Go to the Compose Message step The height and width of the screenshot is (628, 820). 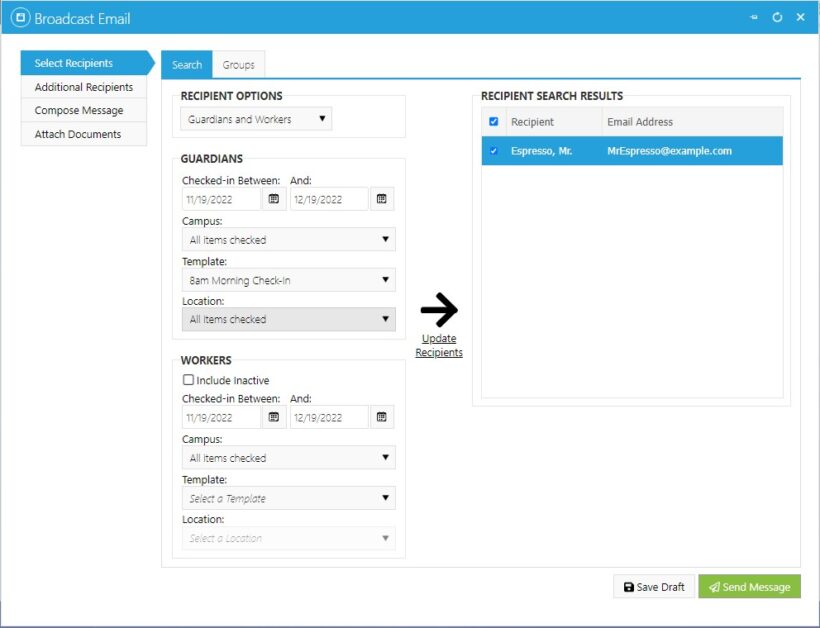(79, 111)
